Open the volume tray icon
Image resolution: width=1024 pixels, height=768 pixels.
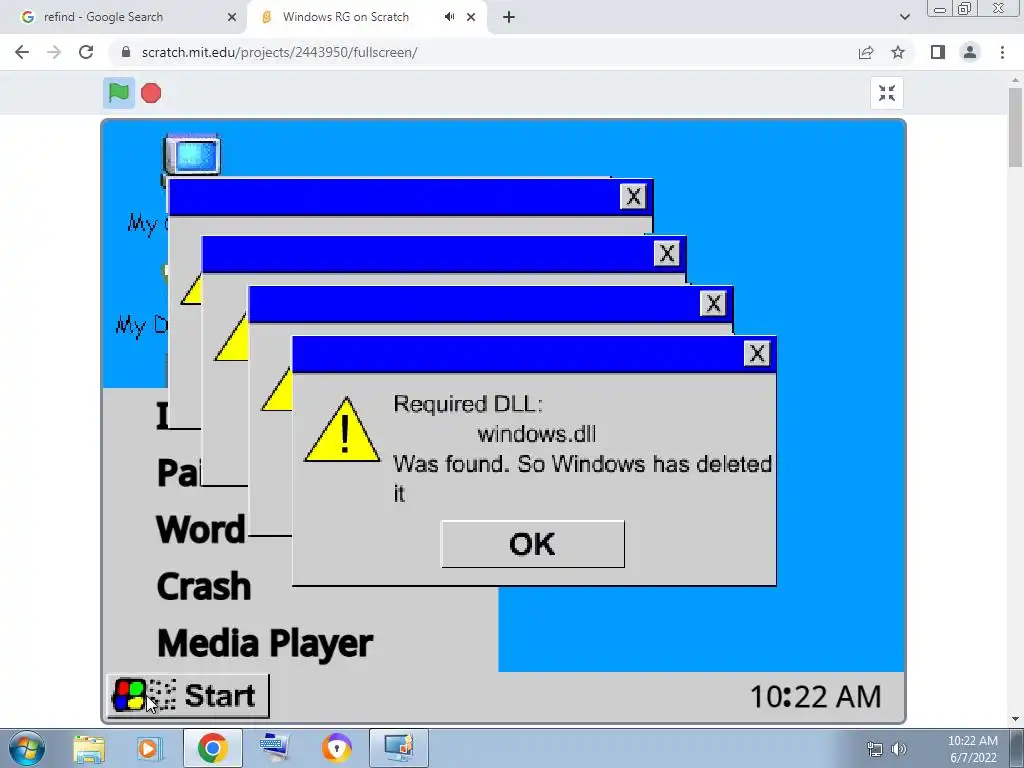pos(899,749)
